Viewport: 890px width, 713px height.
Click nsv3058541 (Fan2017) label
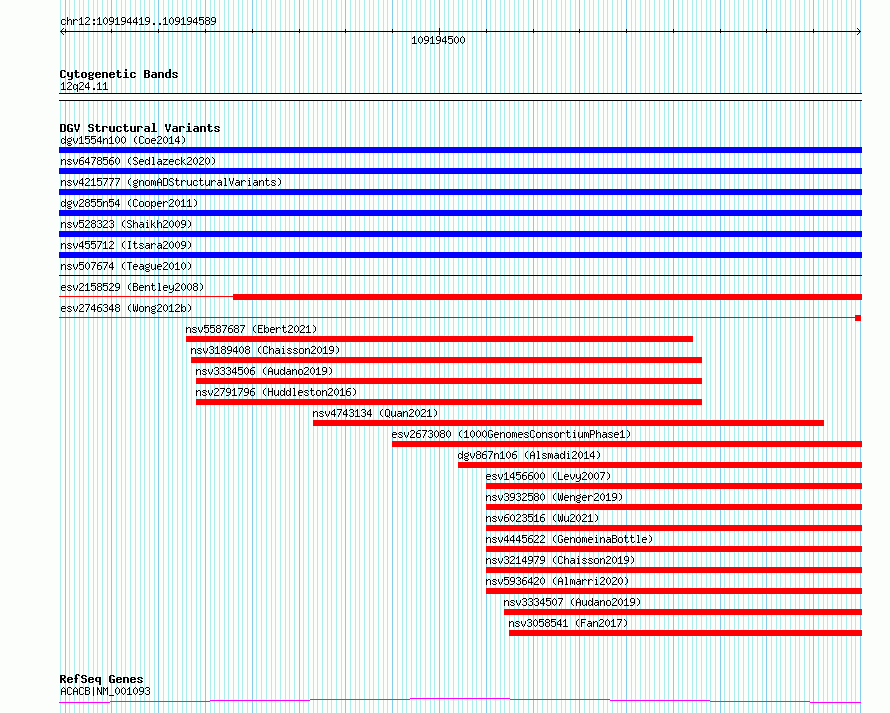pos(568,623)
